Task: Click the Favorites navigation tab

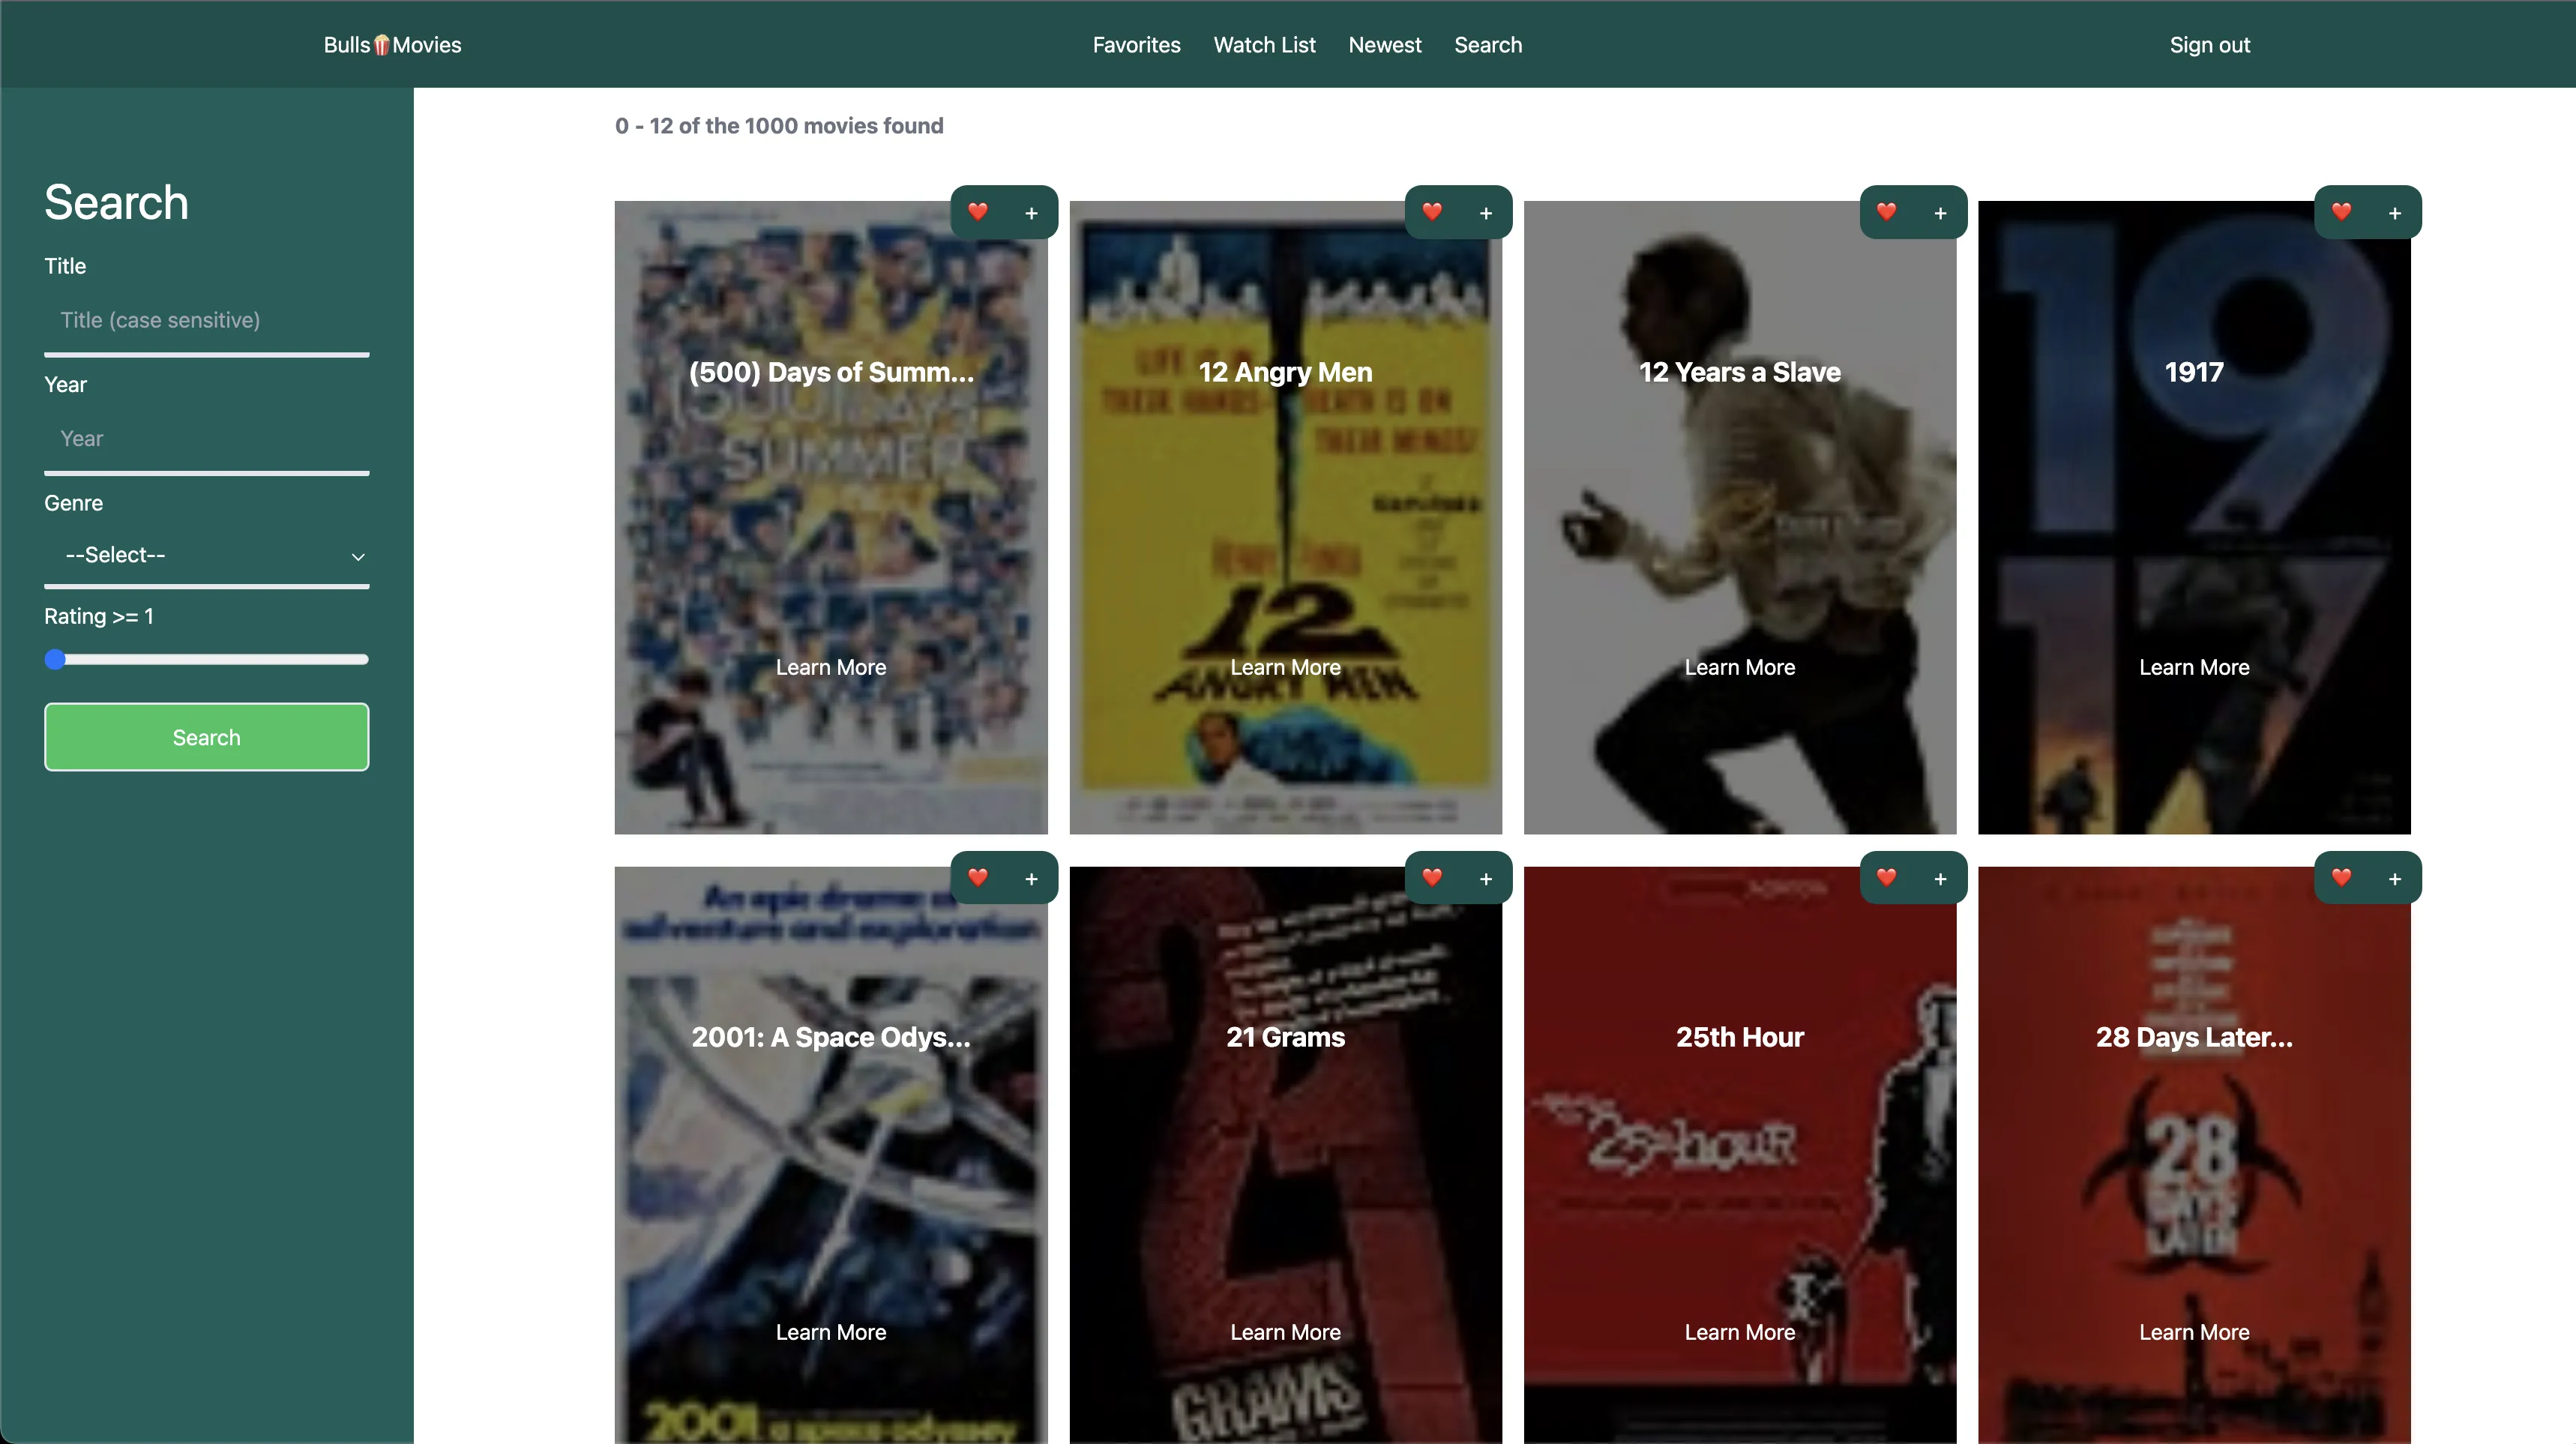Action: click(1136, 44)
